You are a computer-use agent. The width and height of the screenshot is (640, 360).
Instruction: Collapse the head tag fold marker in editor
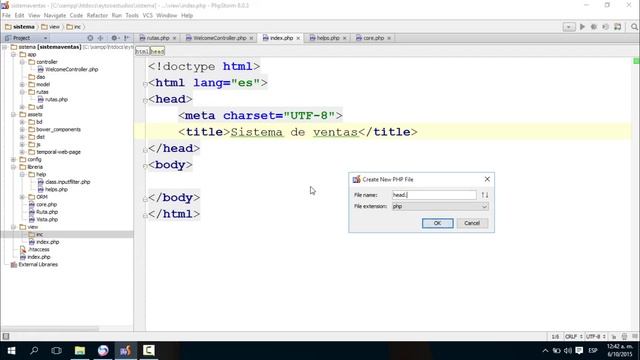point(145,100)
